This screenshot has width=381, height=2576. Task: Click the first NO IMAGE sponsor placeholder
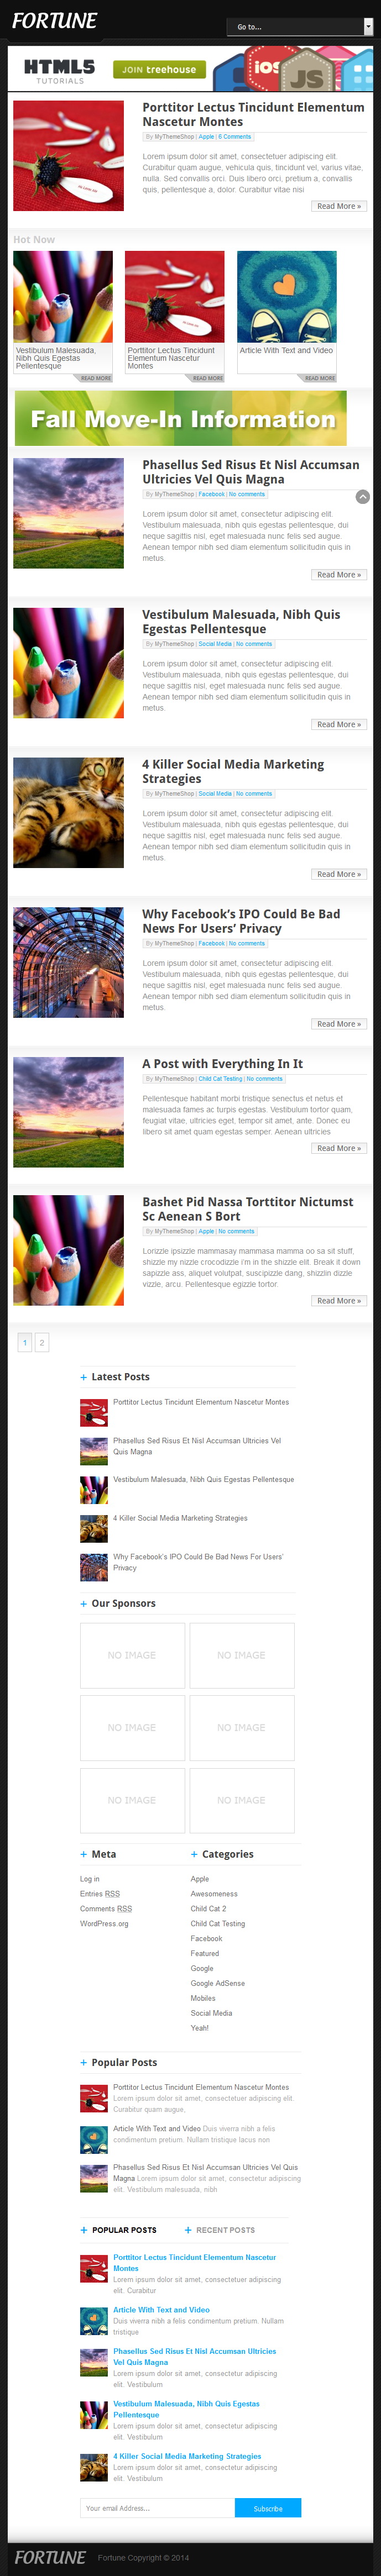click(132, 1655)
